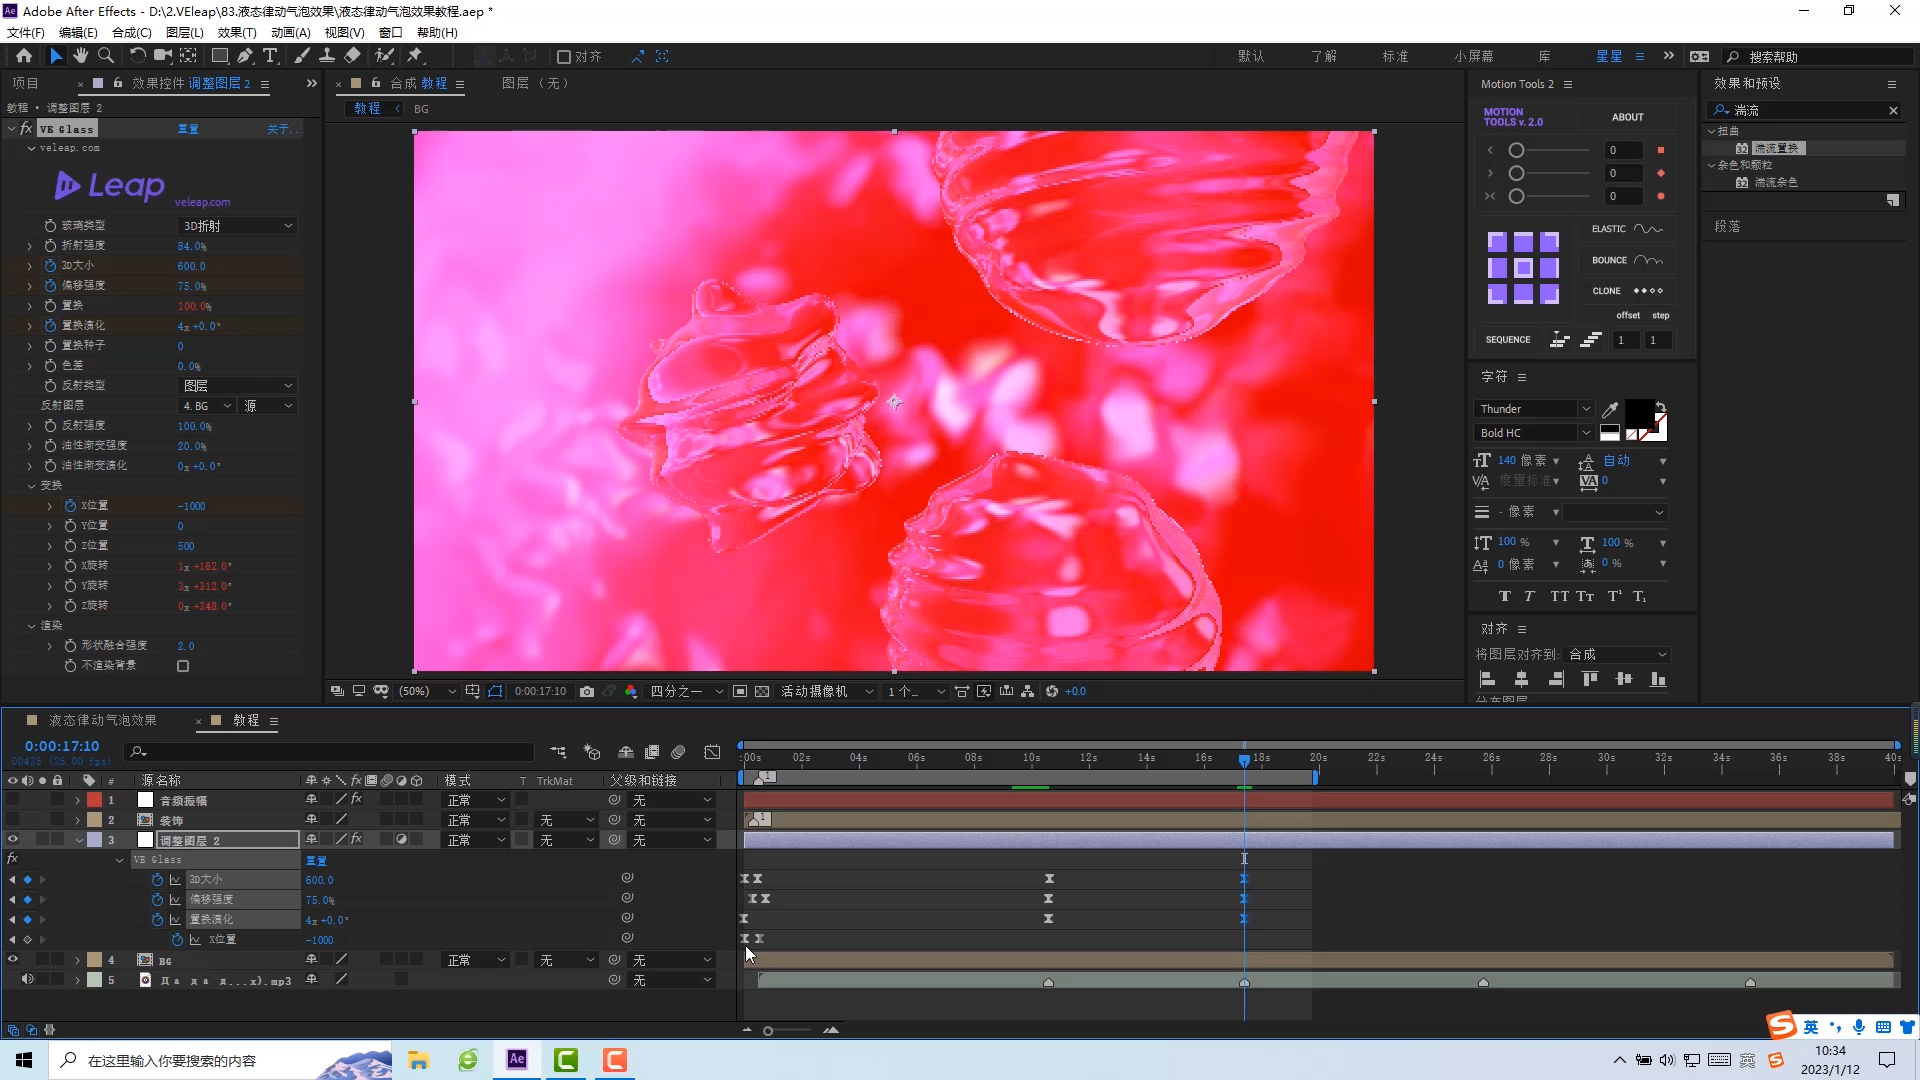Select the Brush tool
Image resolution: width=1920 pixels, height=1080 pixels.
(x=302, y=56)
